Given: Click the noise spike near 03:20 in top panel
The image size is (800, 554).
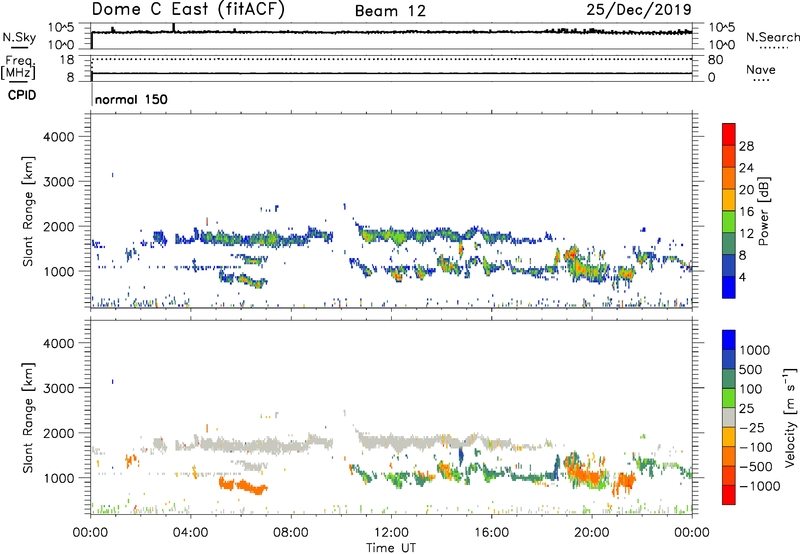Looking at the screenshot, I should coord(174,28).
